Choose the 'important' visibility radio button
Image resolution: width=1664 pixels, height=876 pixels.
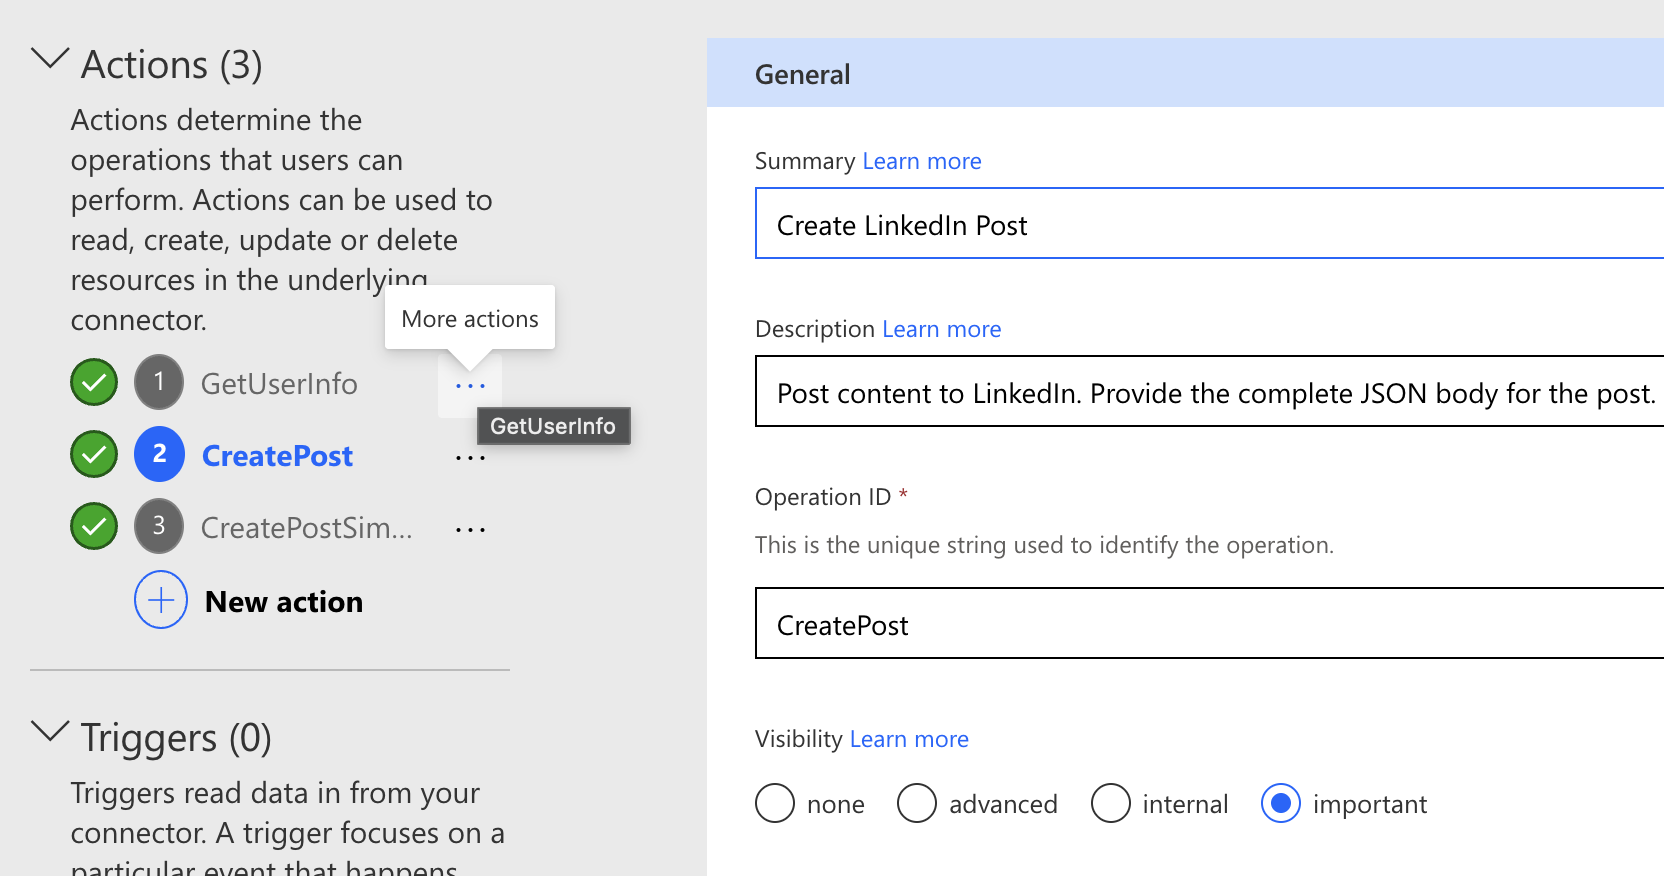pyautogui.click(x=1281, y=803)
